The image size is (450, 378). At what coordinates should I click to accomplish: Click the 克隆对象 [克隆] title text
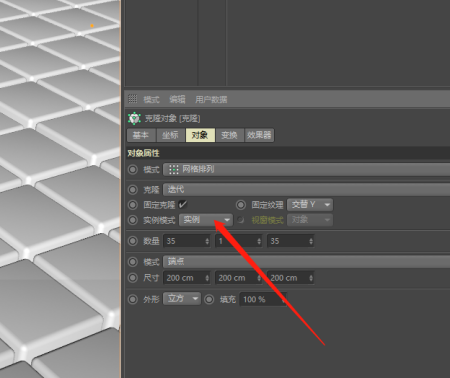[x=172, y=118]
